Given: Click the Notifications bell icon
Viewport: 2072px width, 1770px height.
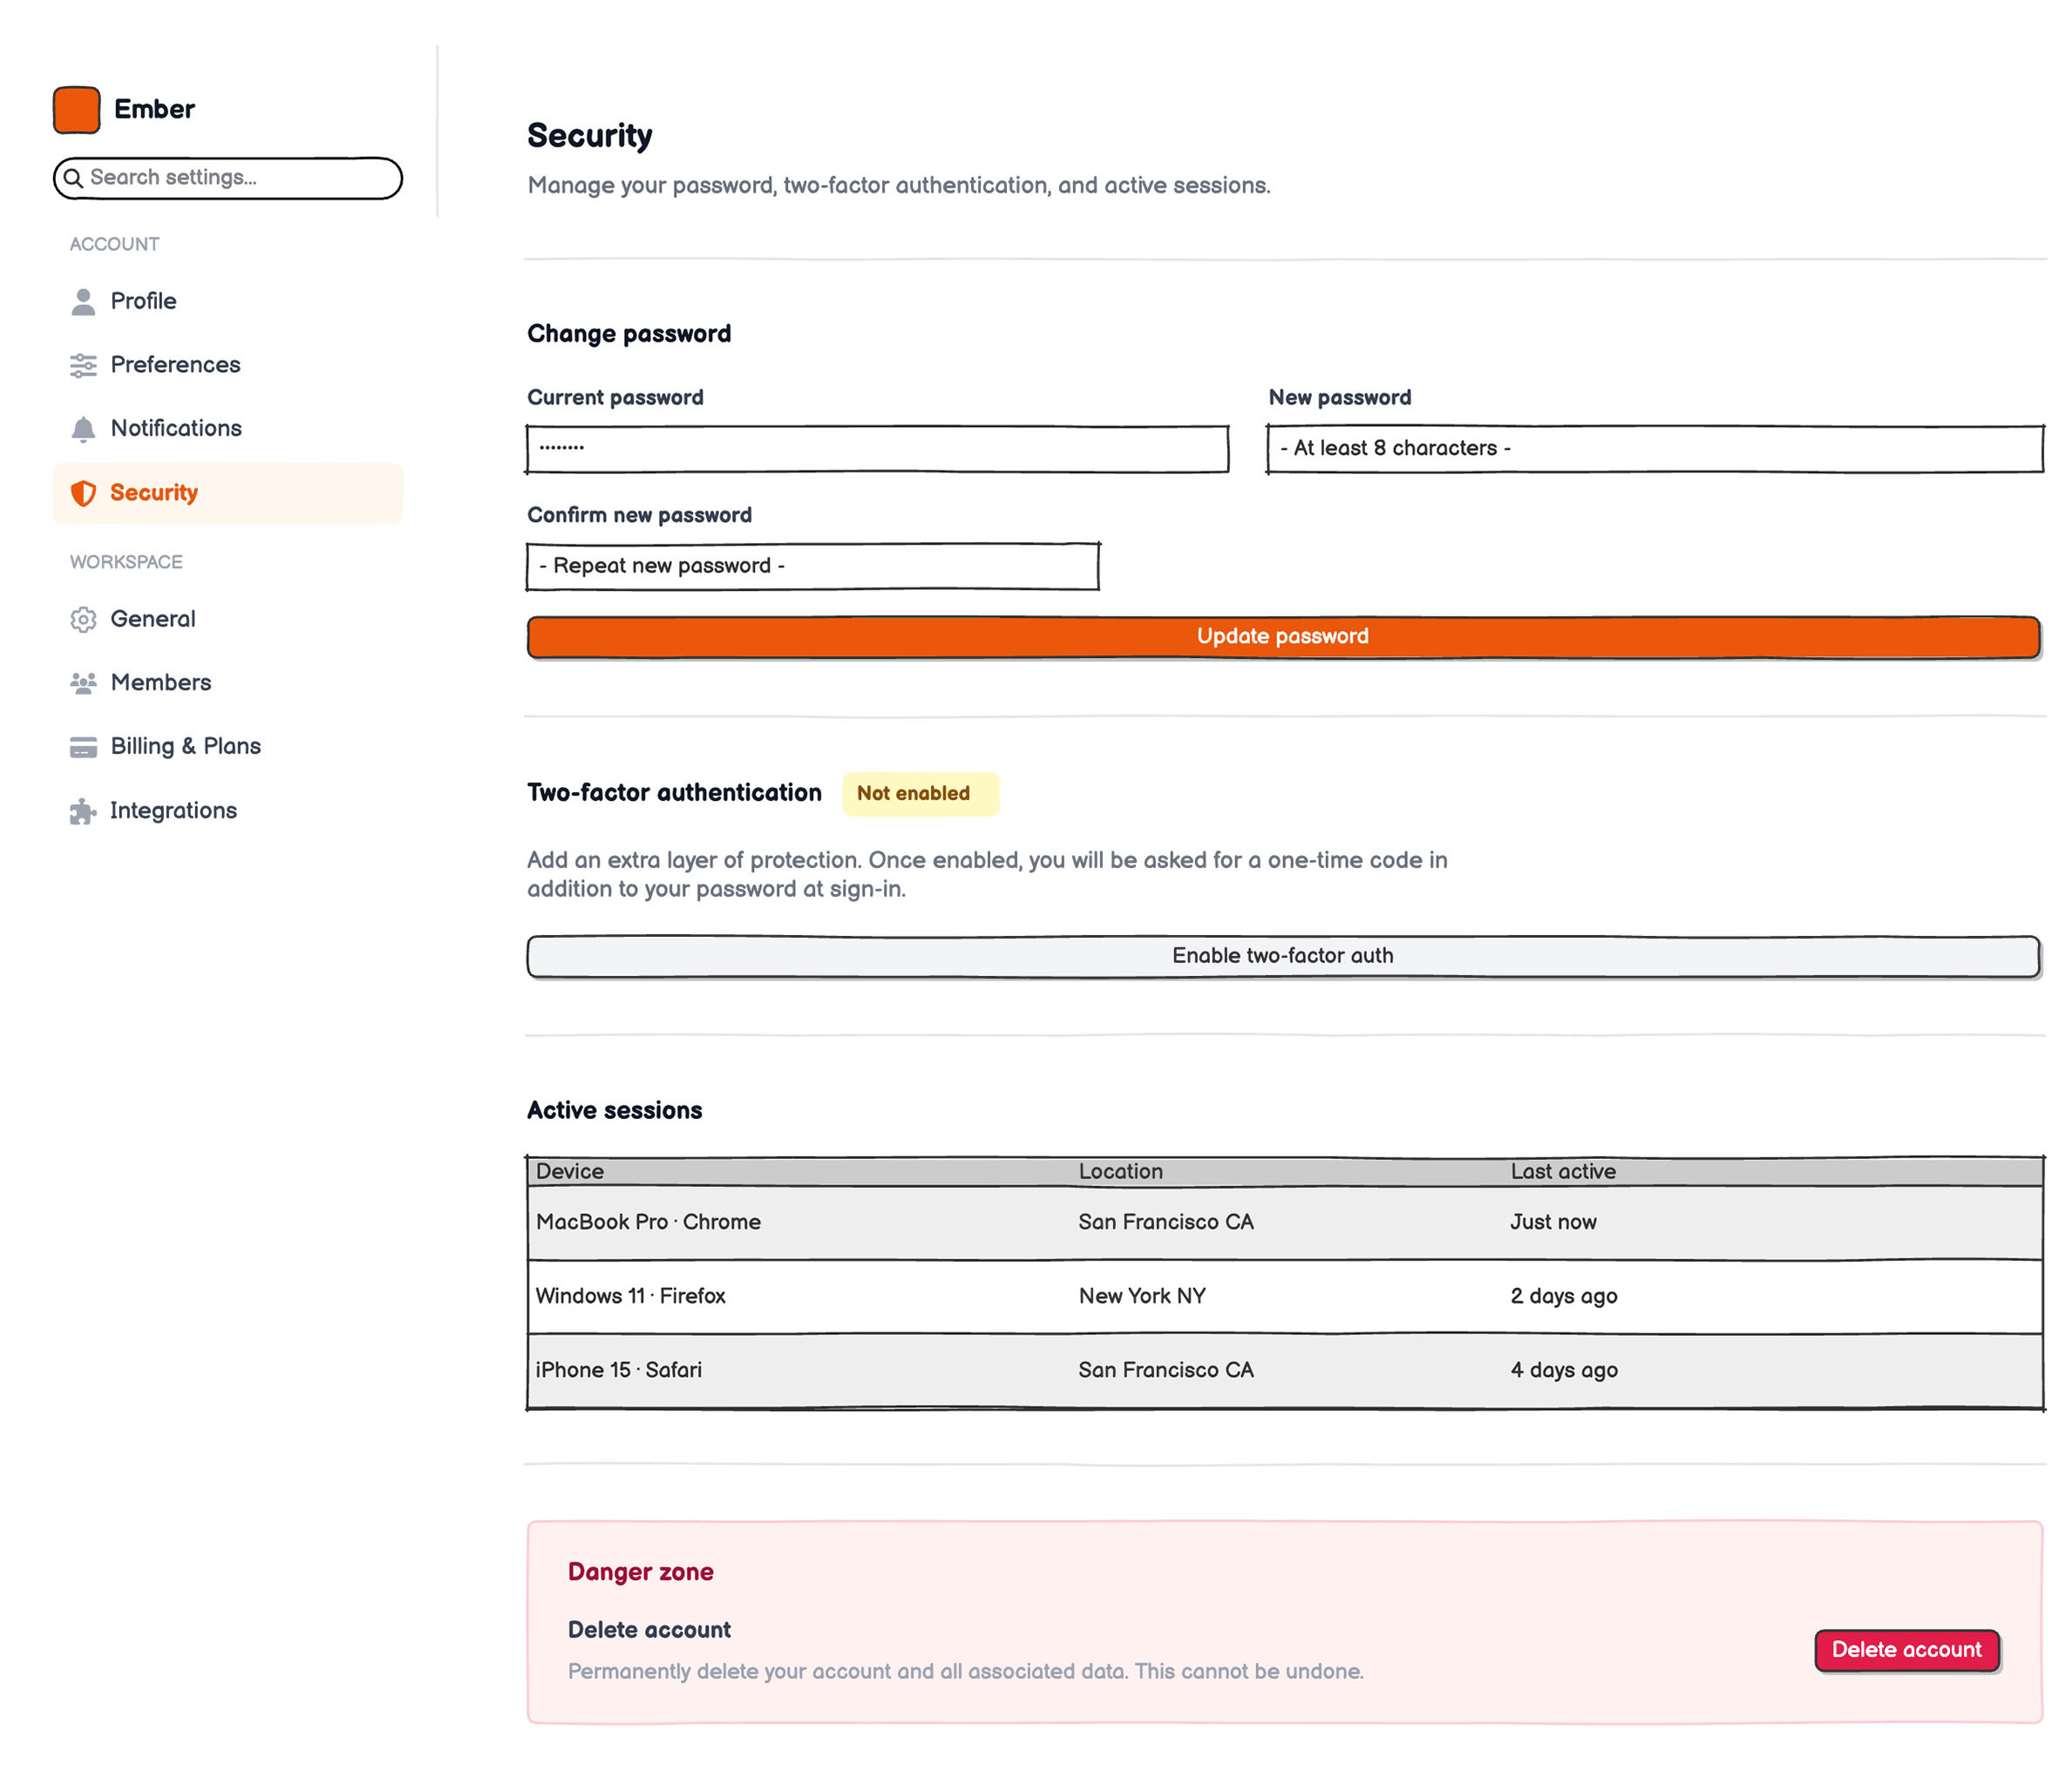Looking at the screenshot, I should [83, 429].
